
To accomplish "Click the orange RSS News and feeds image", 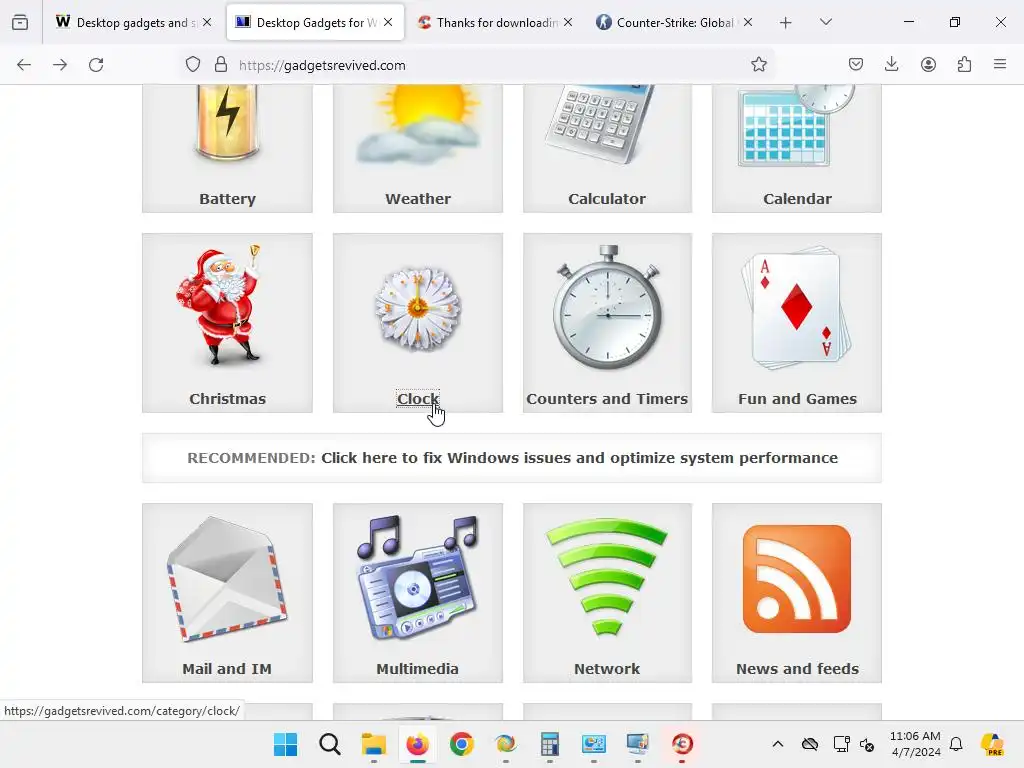I will point(797,579).
